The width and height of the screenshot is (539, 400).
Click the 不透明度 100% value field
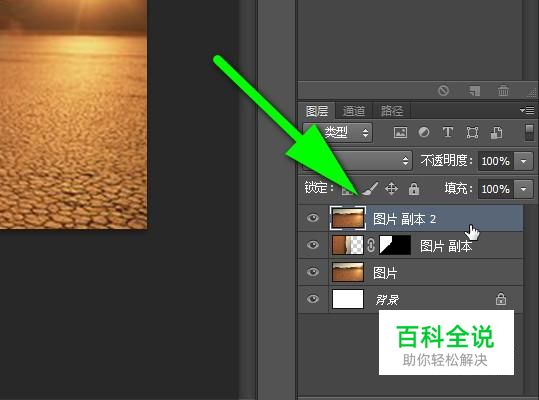coord(496,161)
